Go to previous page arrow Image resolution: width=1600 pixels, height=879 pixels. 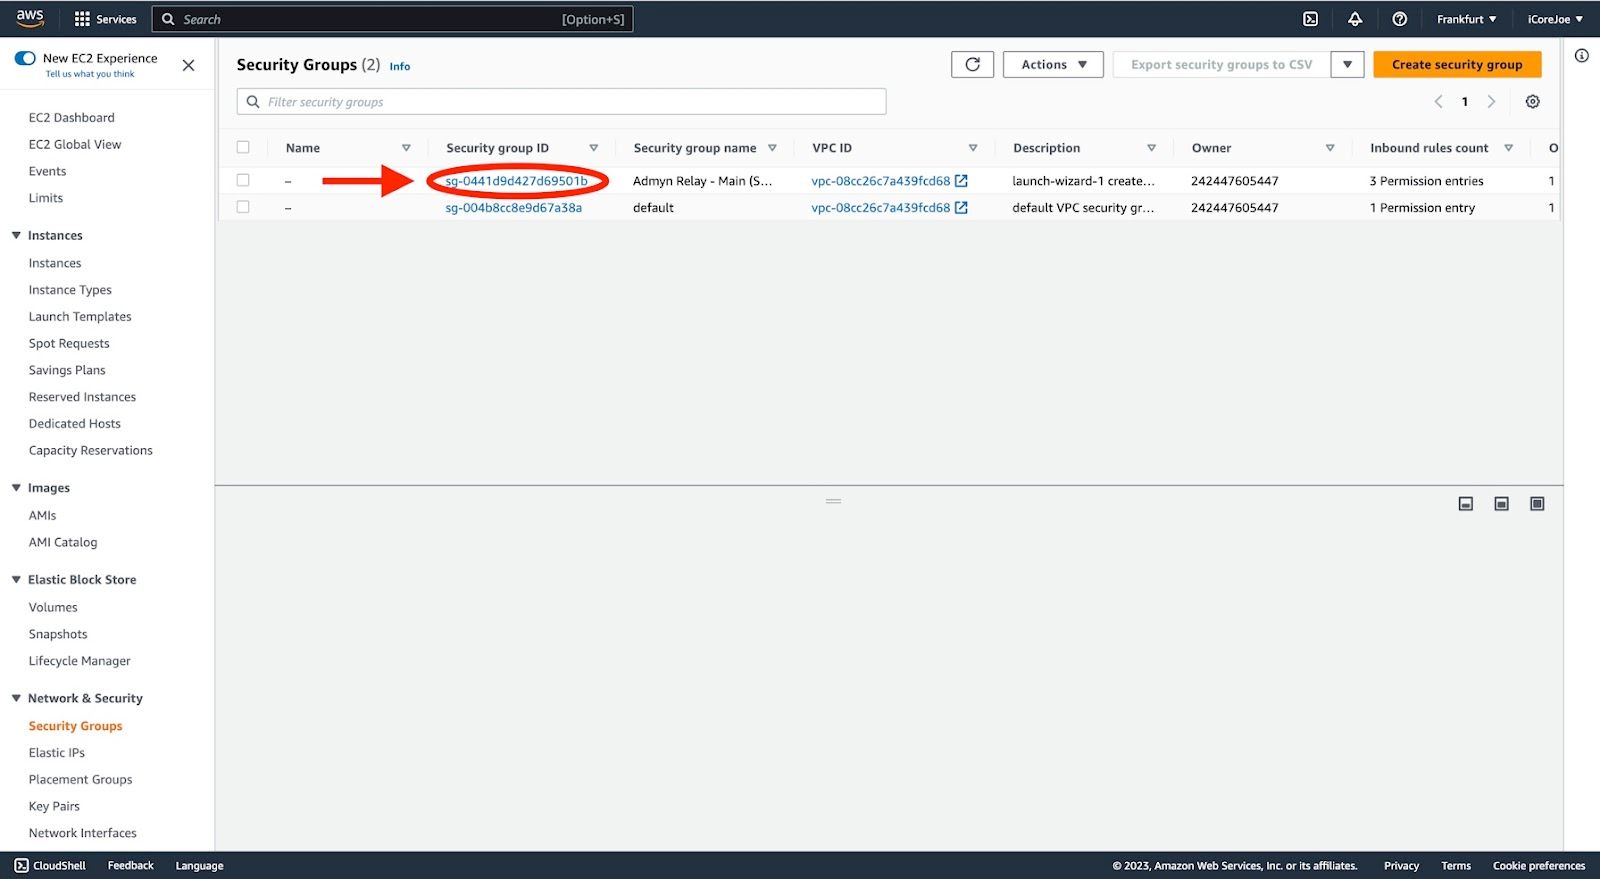tap(1439, 101)
